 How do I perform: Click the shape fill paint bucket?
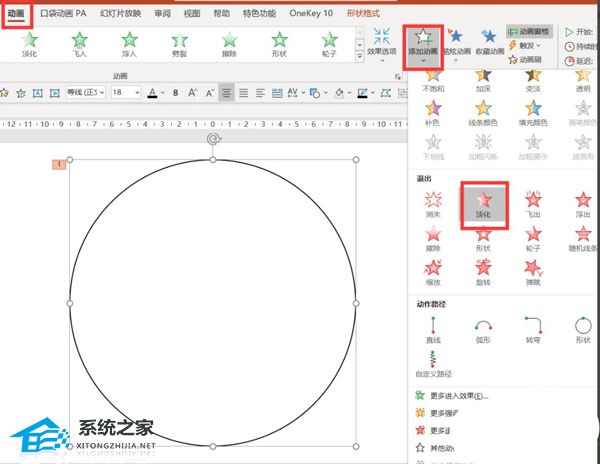[339, 93]
